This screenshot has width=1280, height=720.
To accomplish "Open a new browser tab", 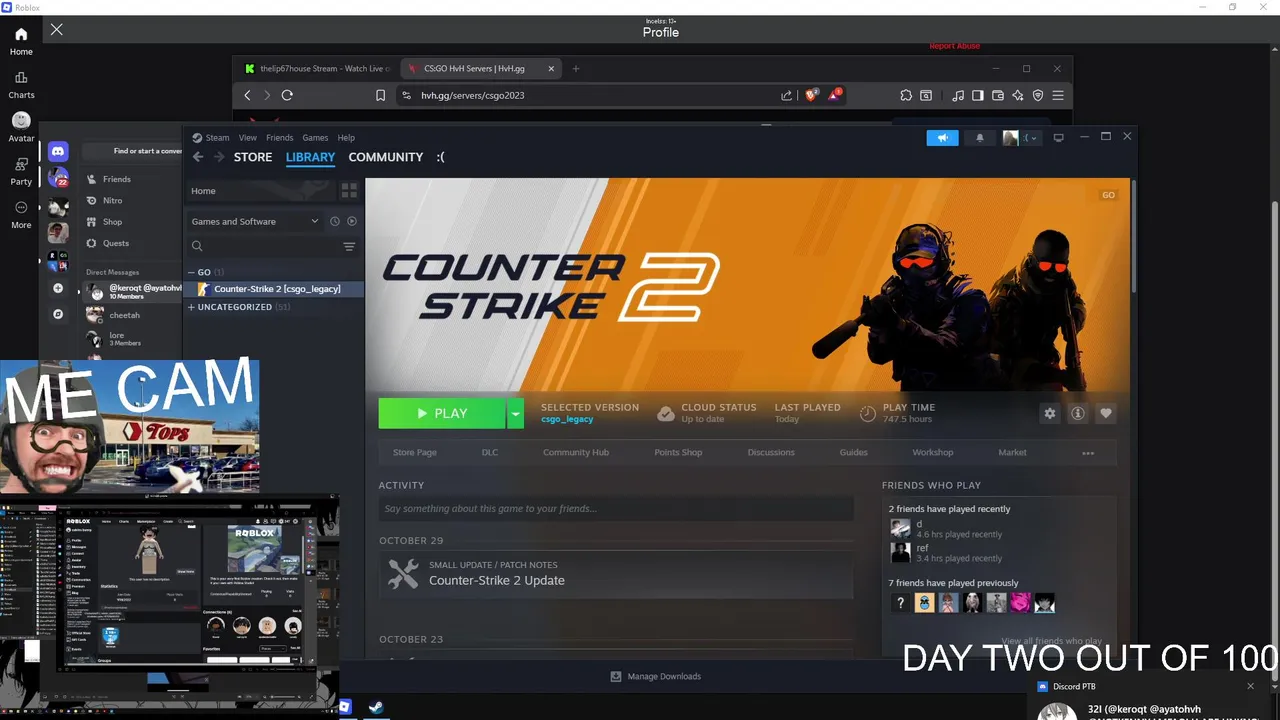I will tap(575, 69).
